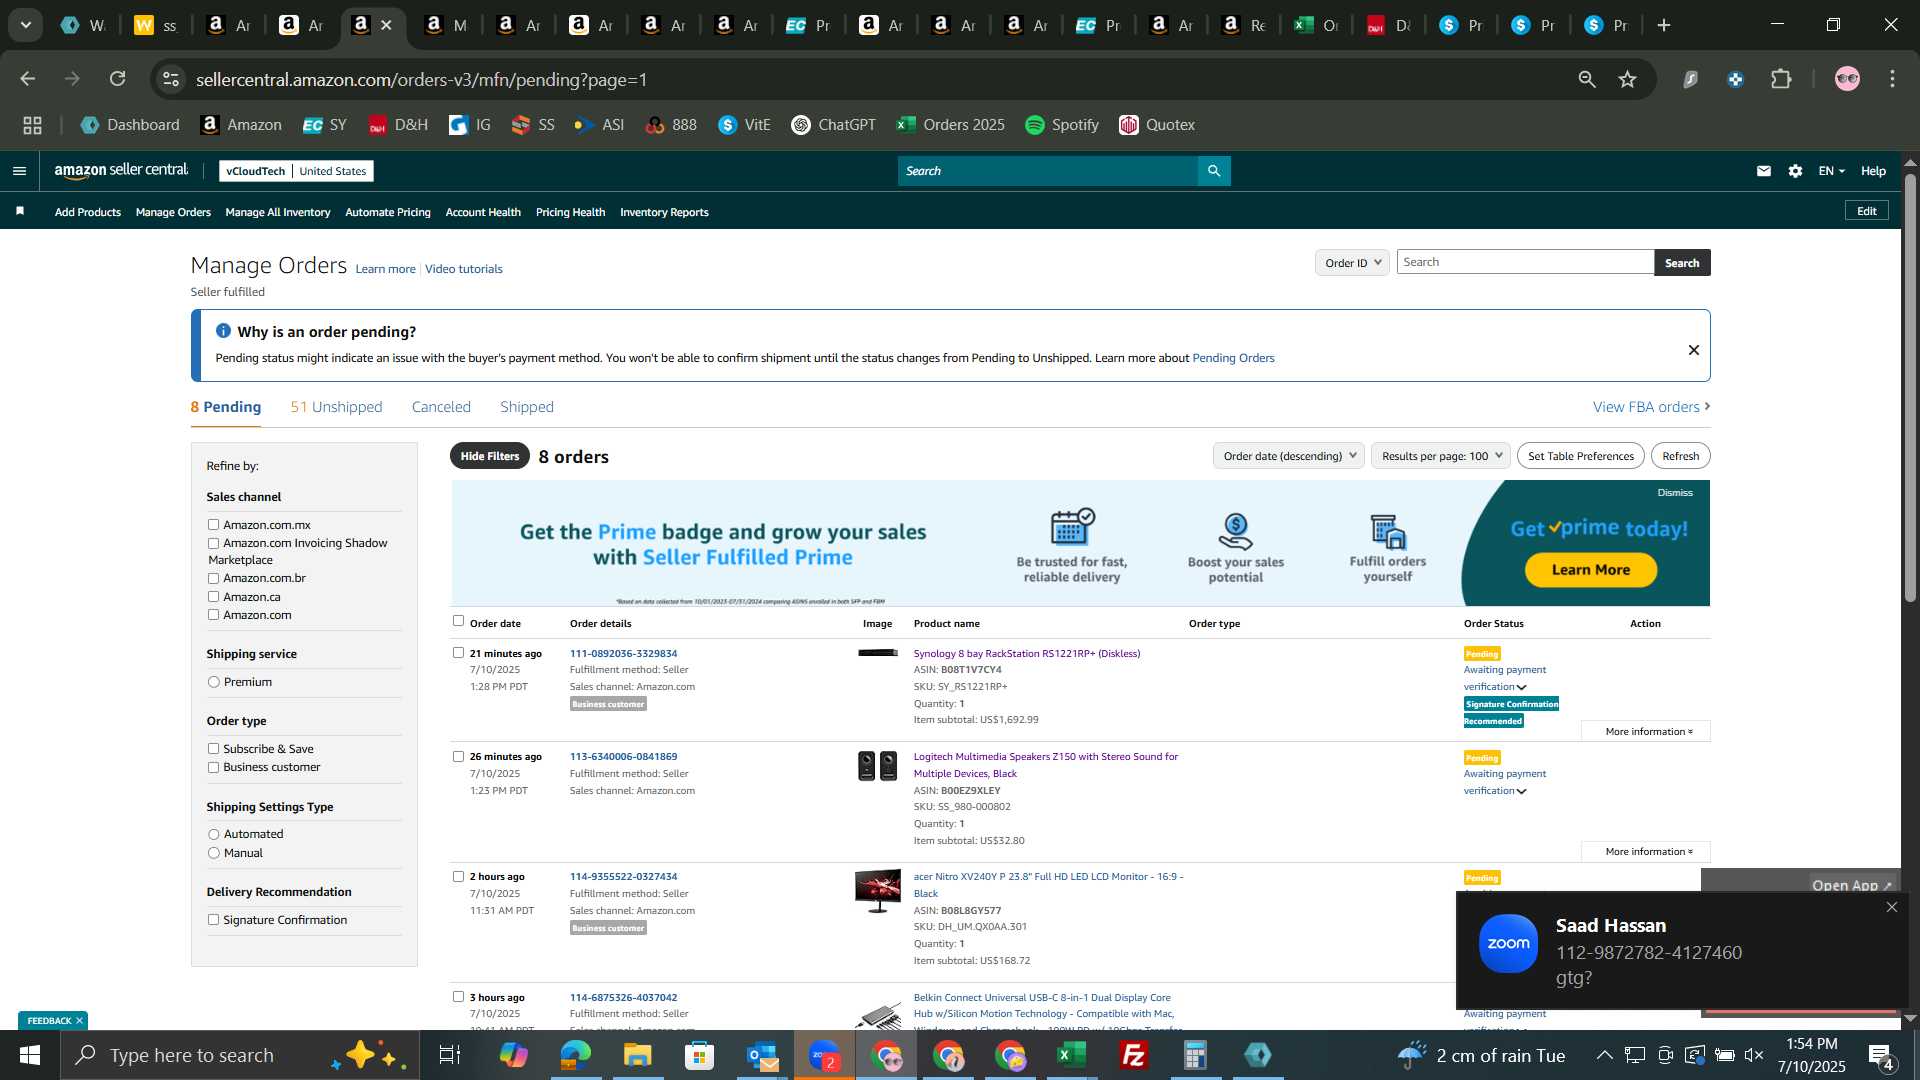Check the Amazon.com.mx sales channel filter
Viewport: 1920px width, 1080px height.
pos(213,524)
